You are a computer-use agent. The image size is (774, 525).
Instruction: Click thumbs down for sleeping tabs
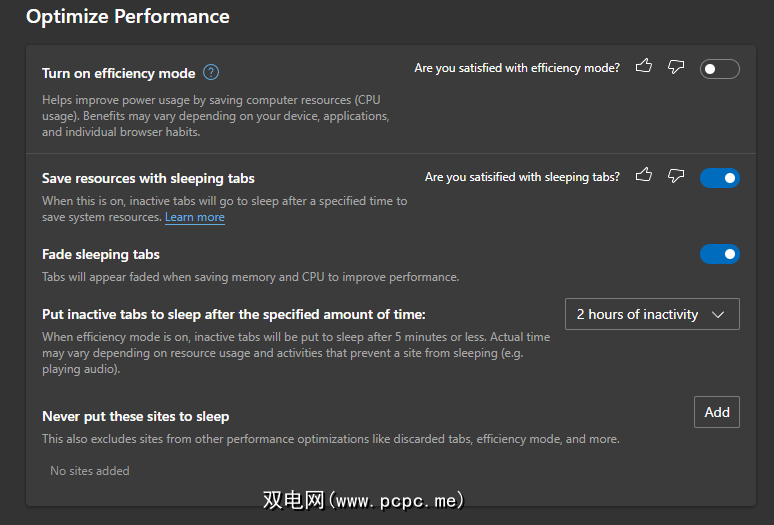tap(676, 176)
